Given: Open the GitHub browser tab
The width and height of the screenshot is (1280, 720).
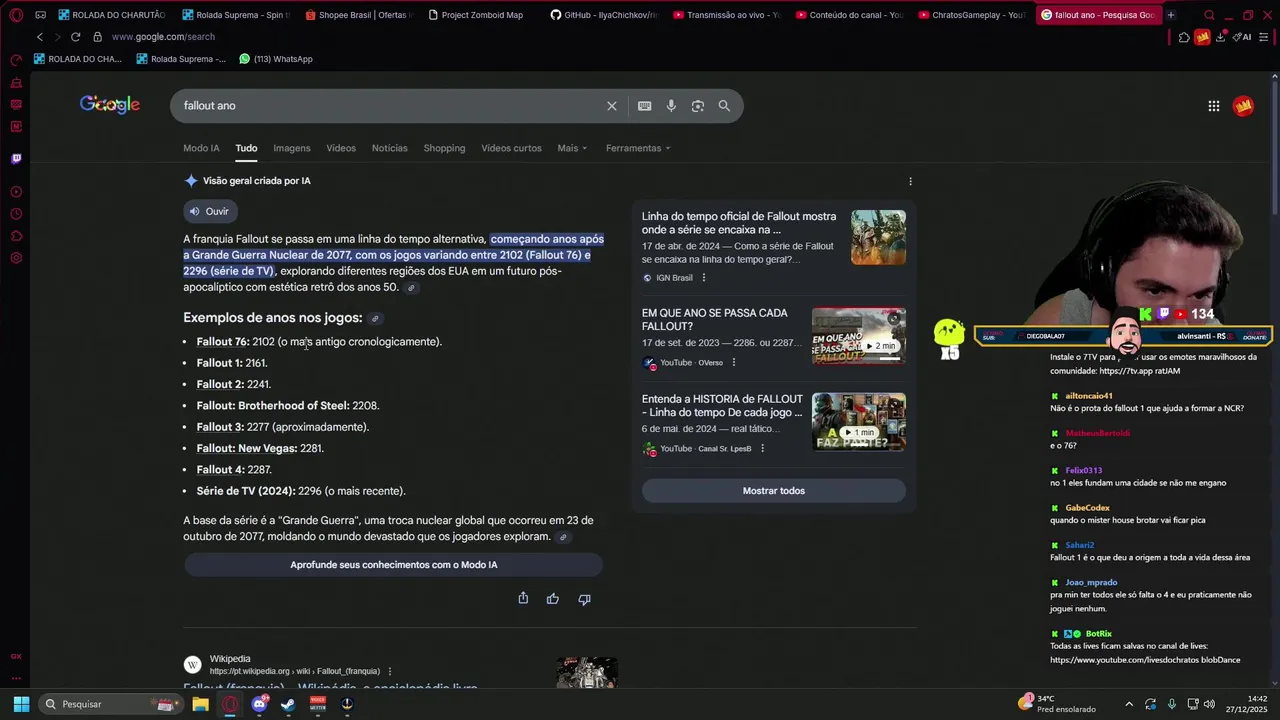Looking at the screenshot, I should pyautogui.click(x=602, y=15).
